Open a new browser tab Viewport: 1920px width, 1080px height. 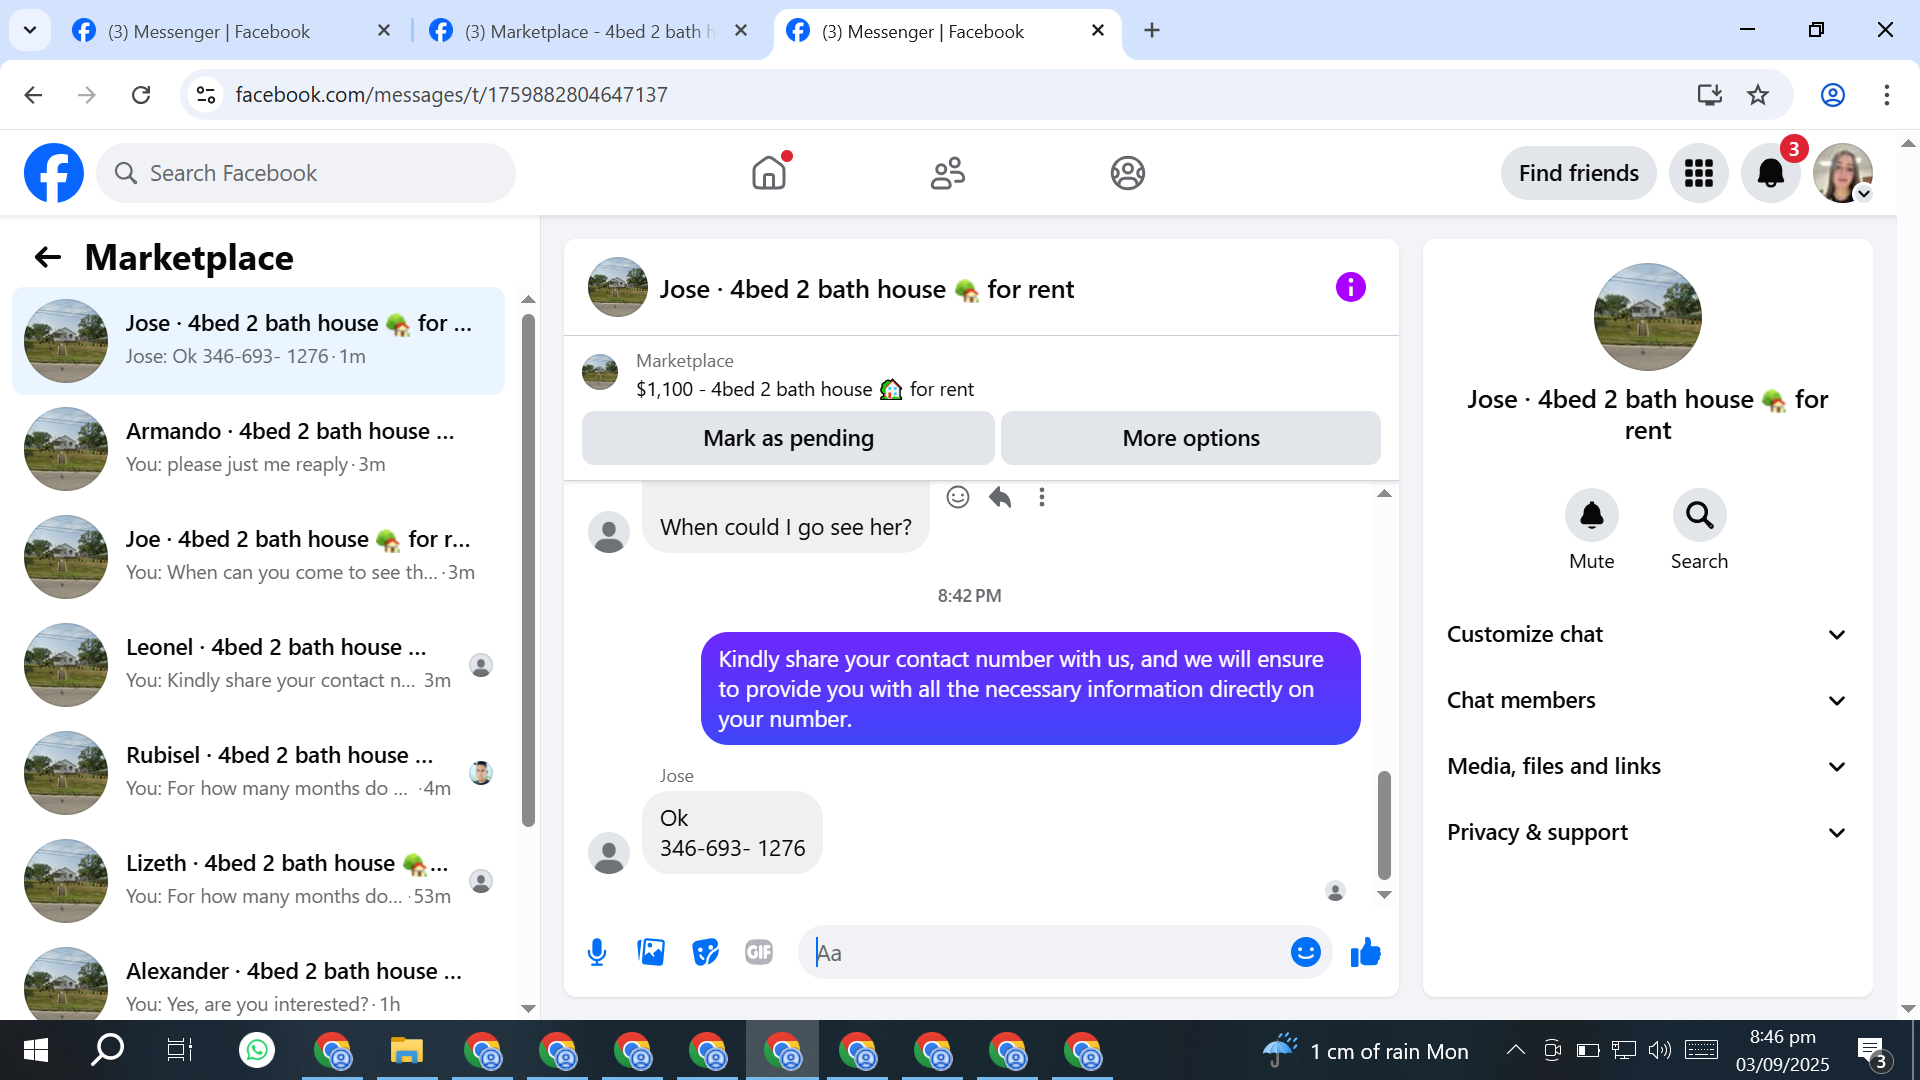pos(1152,31)
